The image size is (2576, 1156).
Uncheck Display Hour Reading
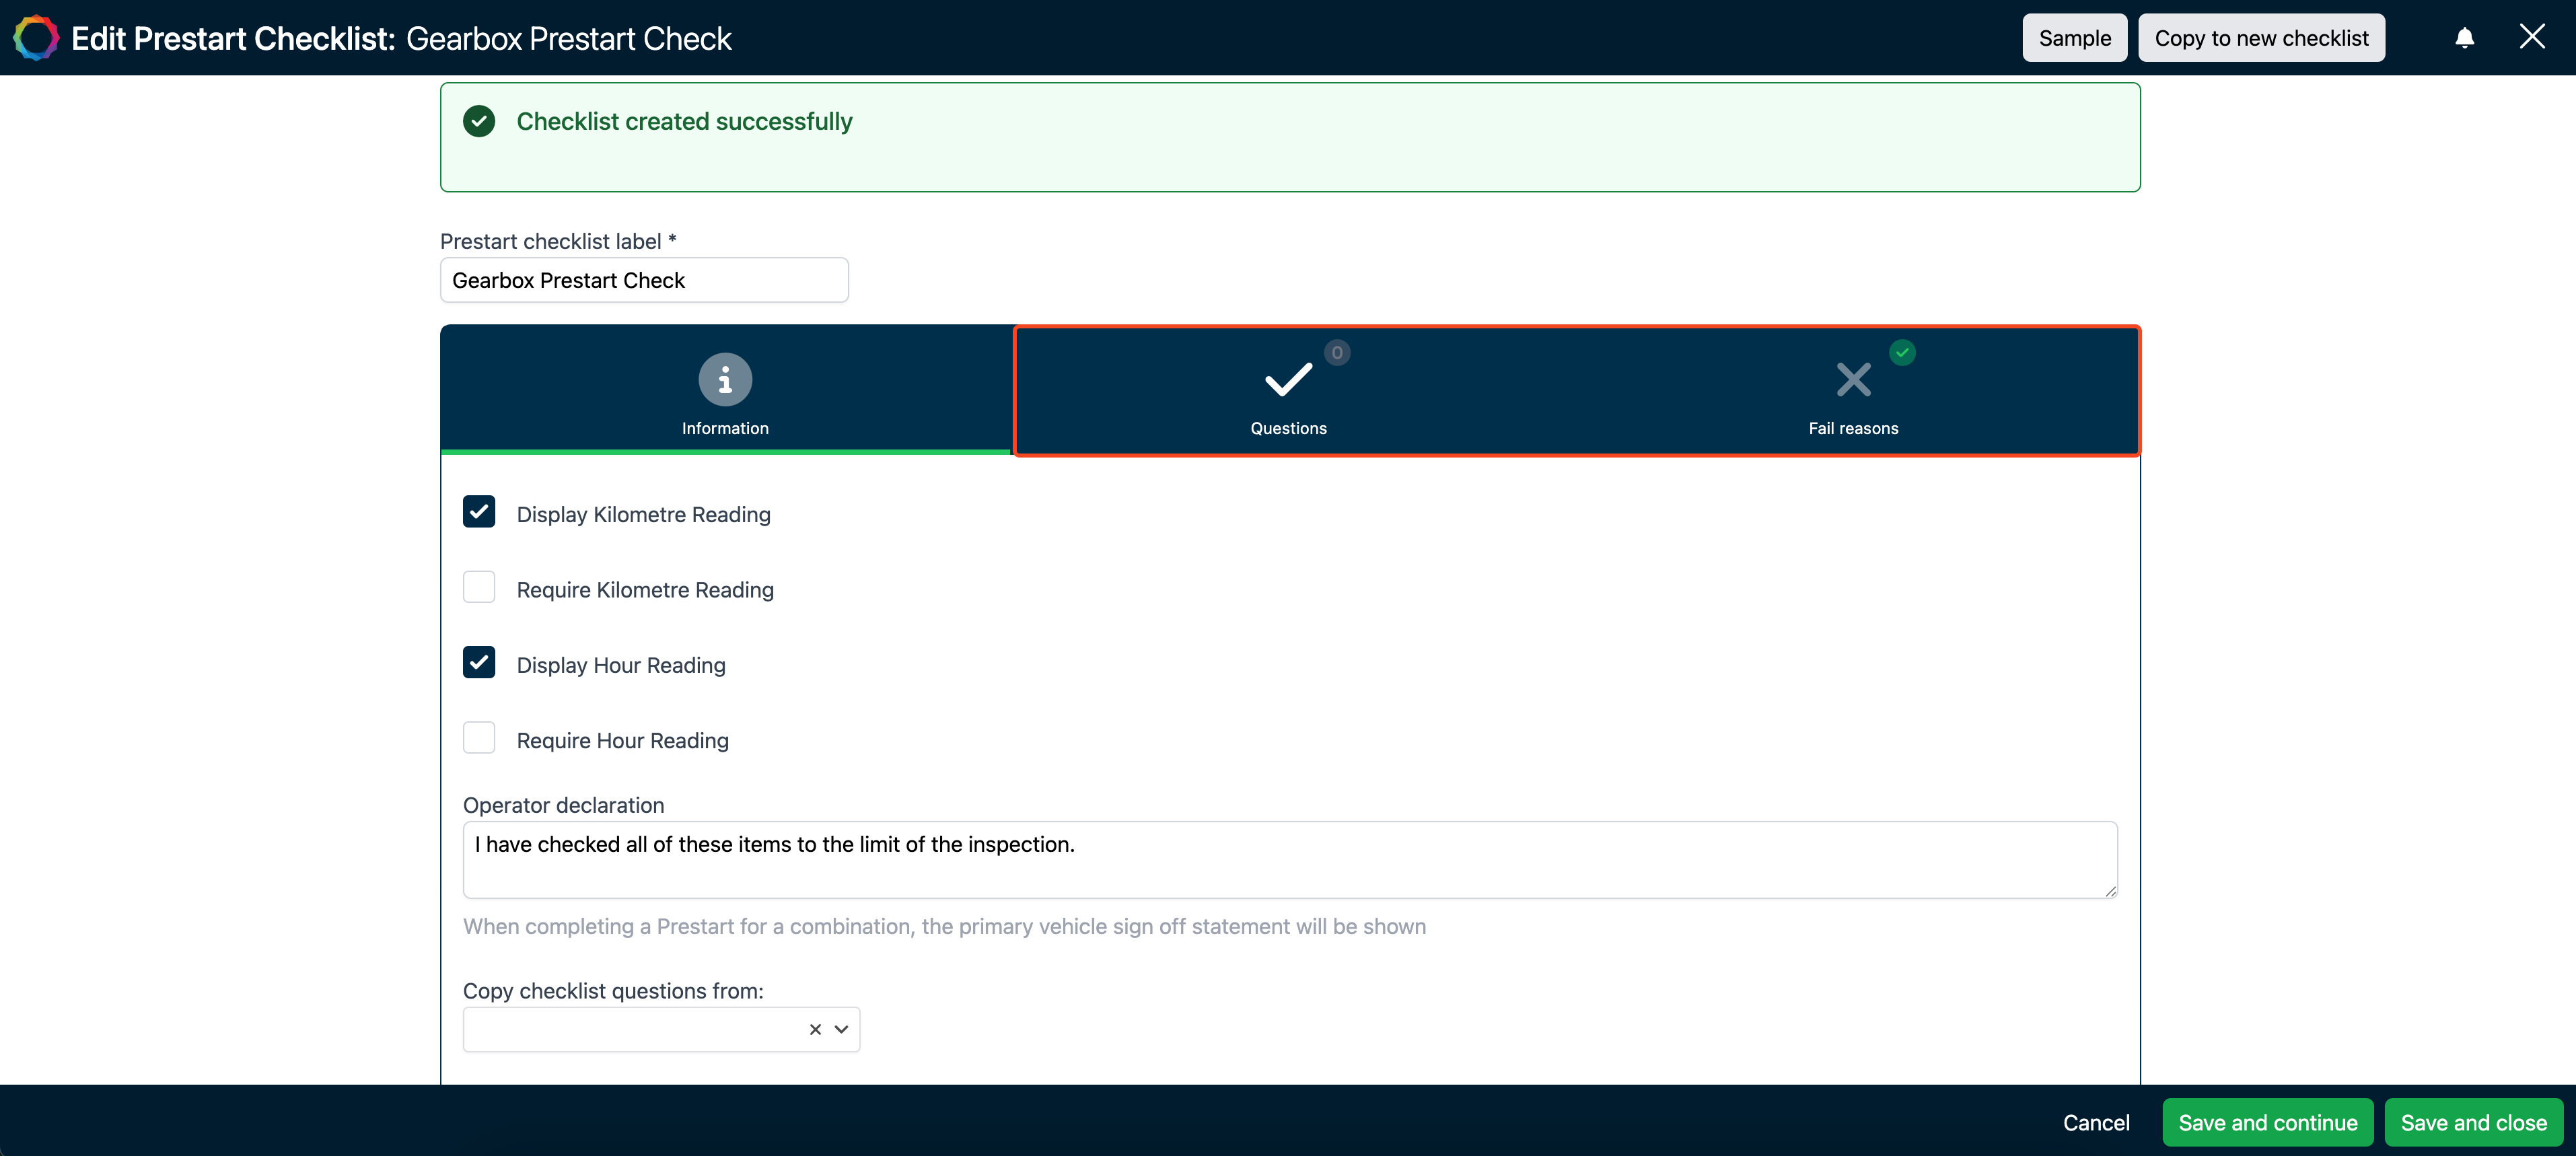479,663
